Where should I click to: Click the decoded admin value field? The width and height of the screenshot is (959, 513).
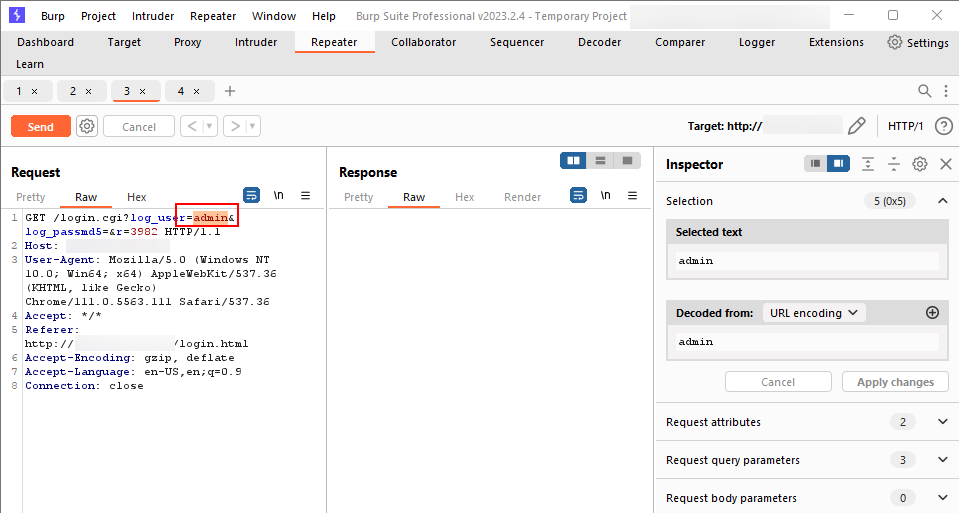click(807, 342)
